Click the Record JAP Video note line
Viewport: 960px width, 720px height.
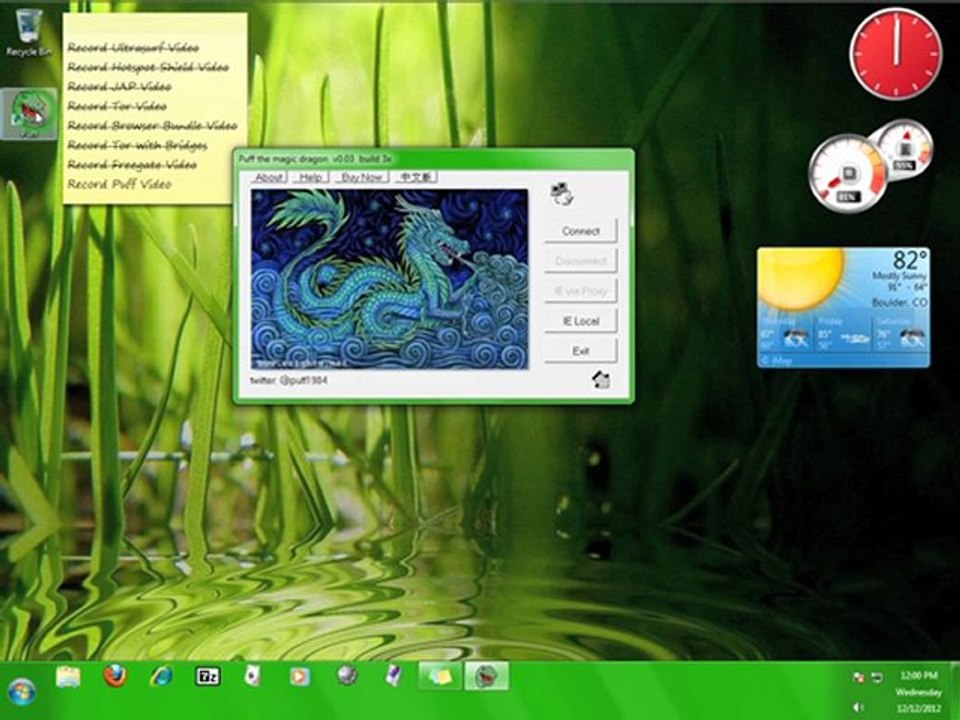(x=119, y=86)
